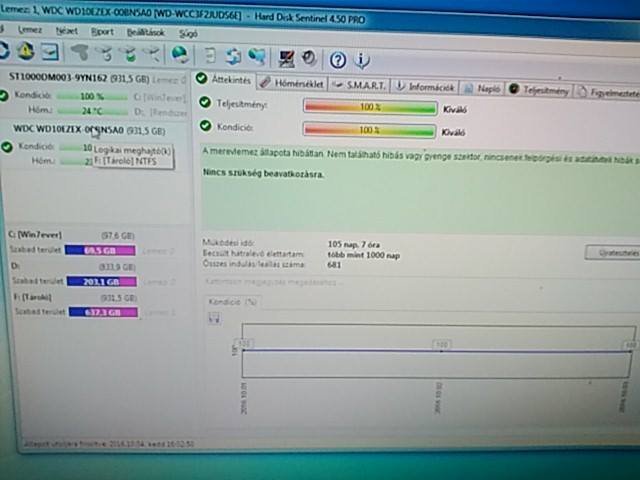Click the stethoscope disk test icon
The width and height of the screenshot is (640, 480).
[80, 53]
